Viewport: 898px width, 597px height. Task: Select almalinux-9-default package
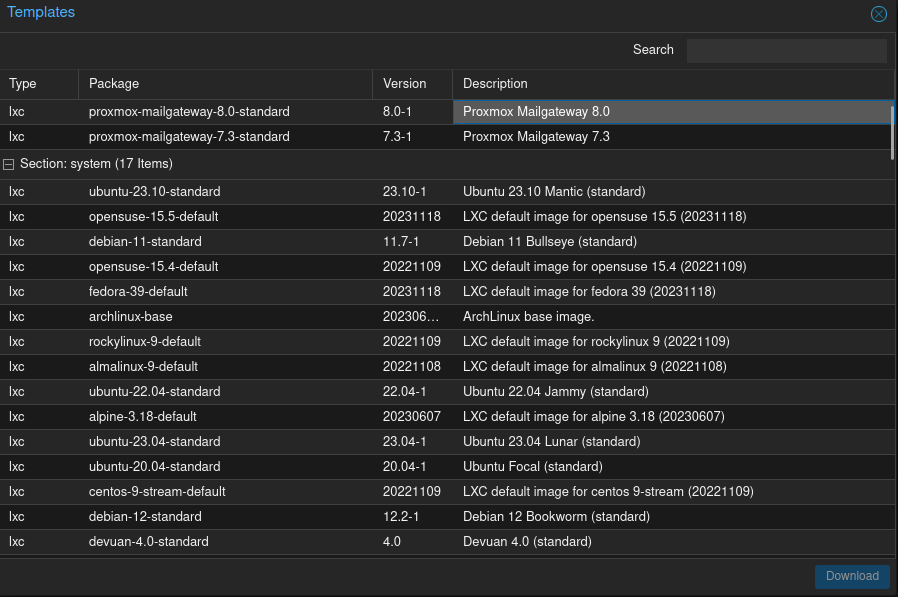[x=143, y=367]
